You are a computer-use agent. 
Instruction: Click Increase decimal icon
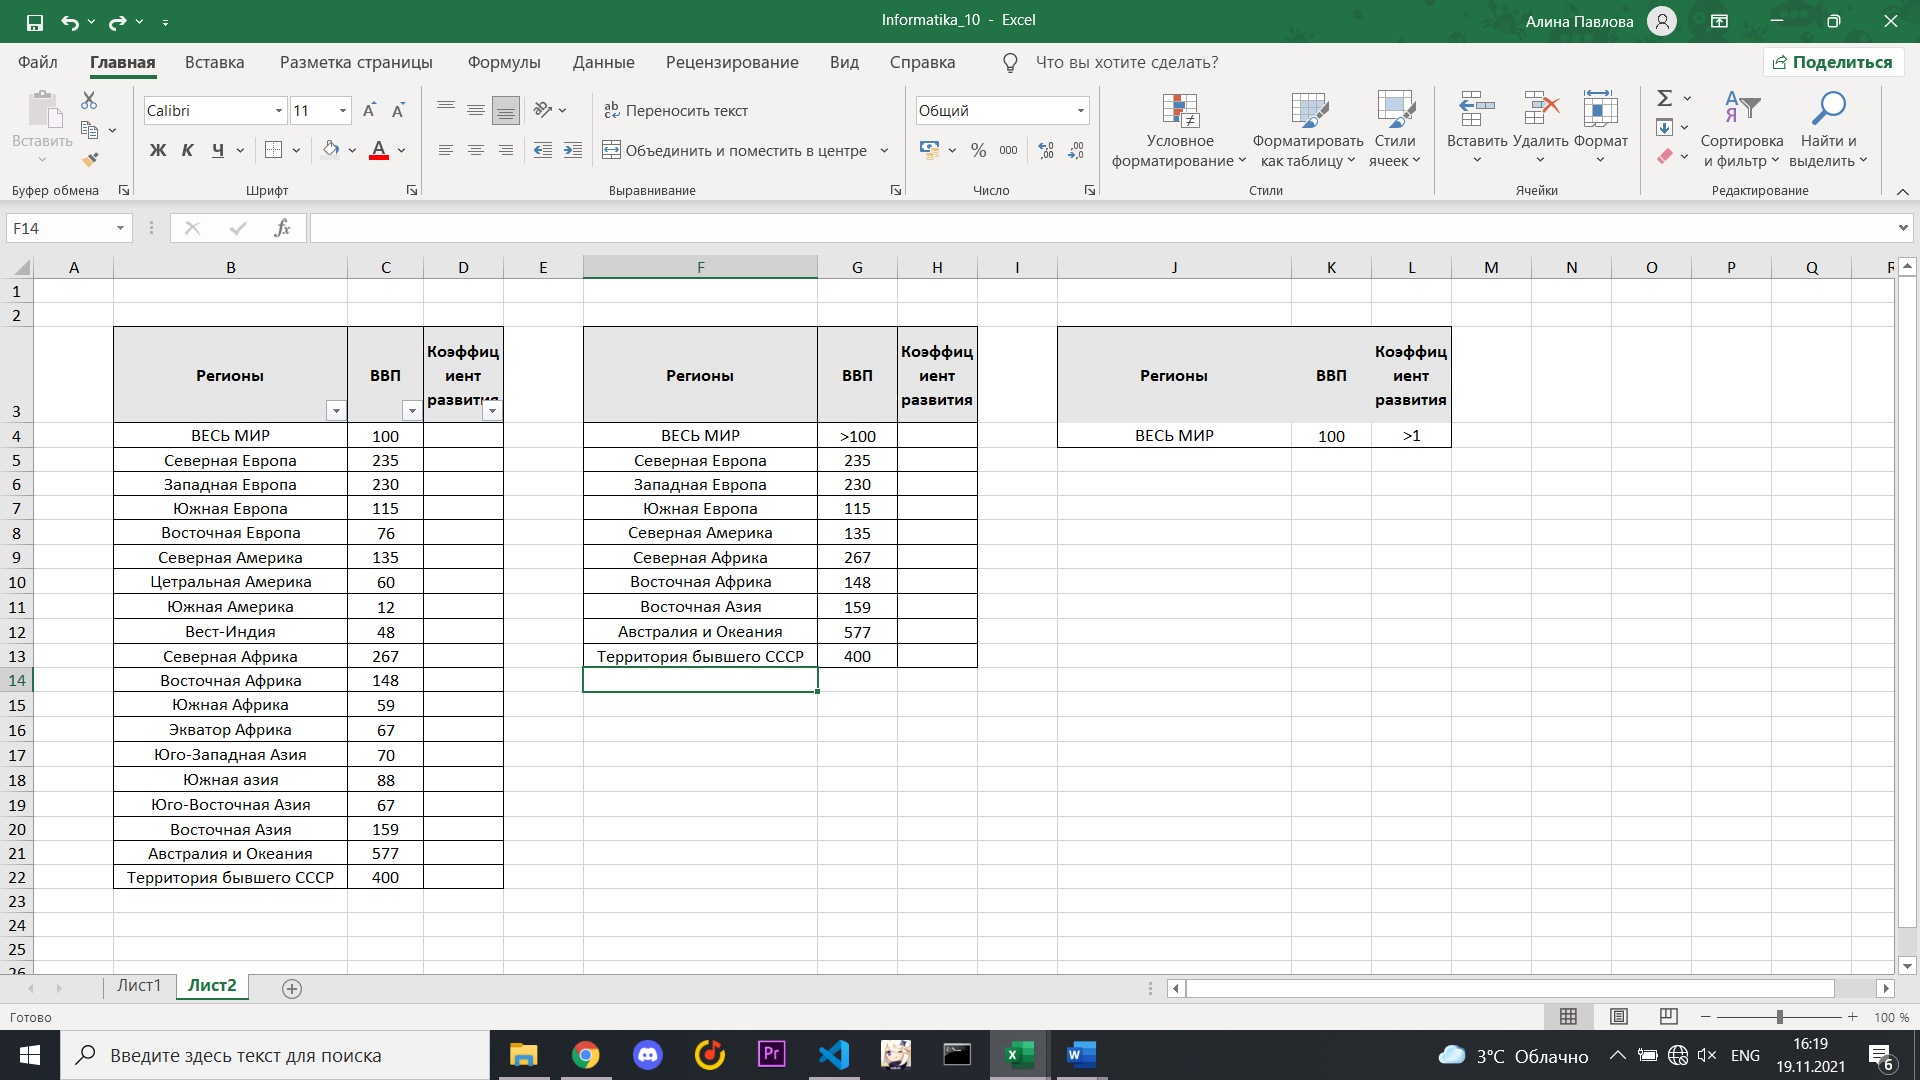1046,150
